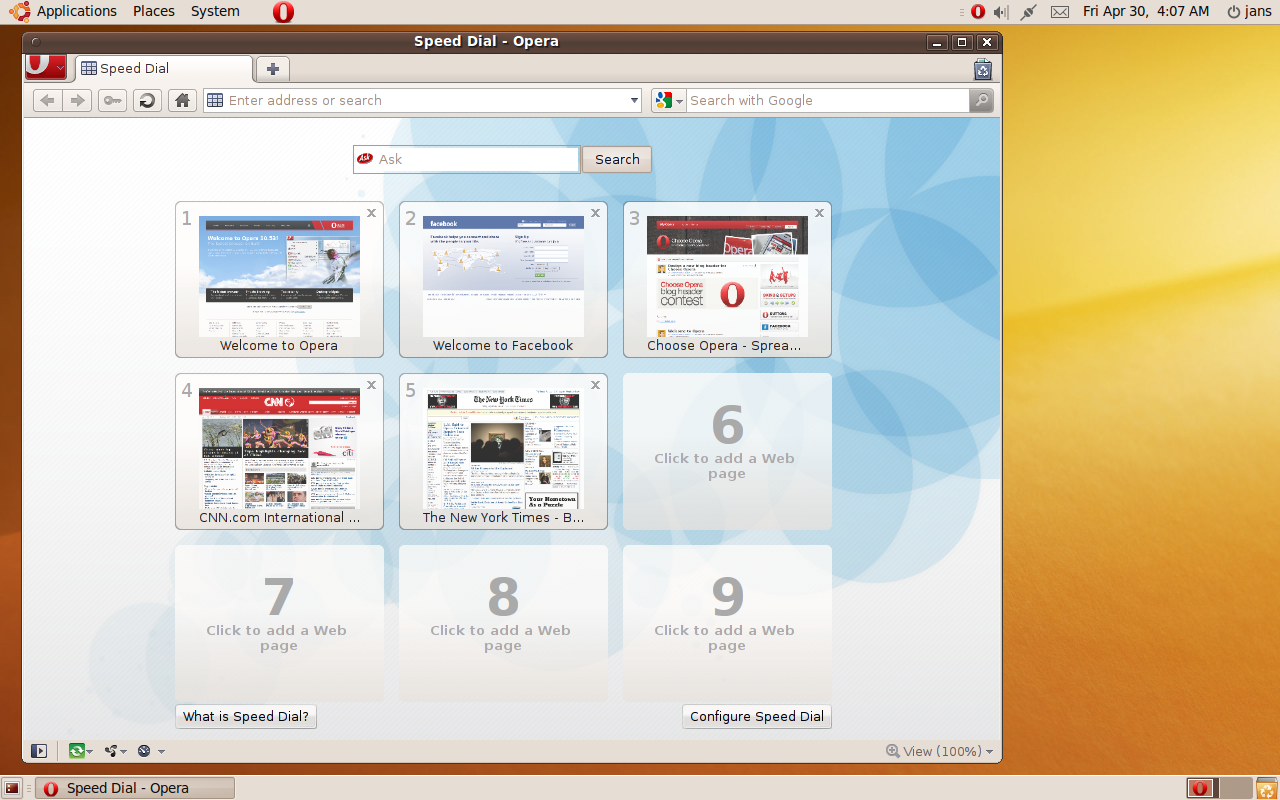Click the Opera tray icon in notification area
This screenshot has width=1280, height=800.
tap(978, 12)
